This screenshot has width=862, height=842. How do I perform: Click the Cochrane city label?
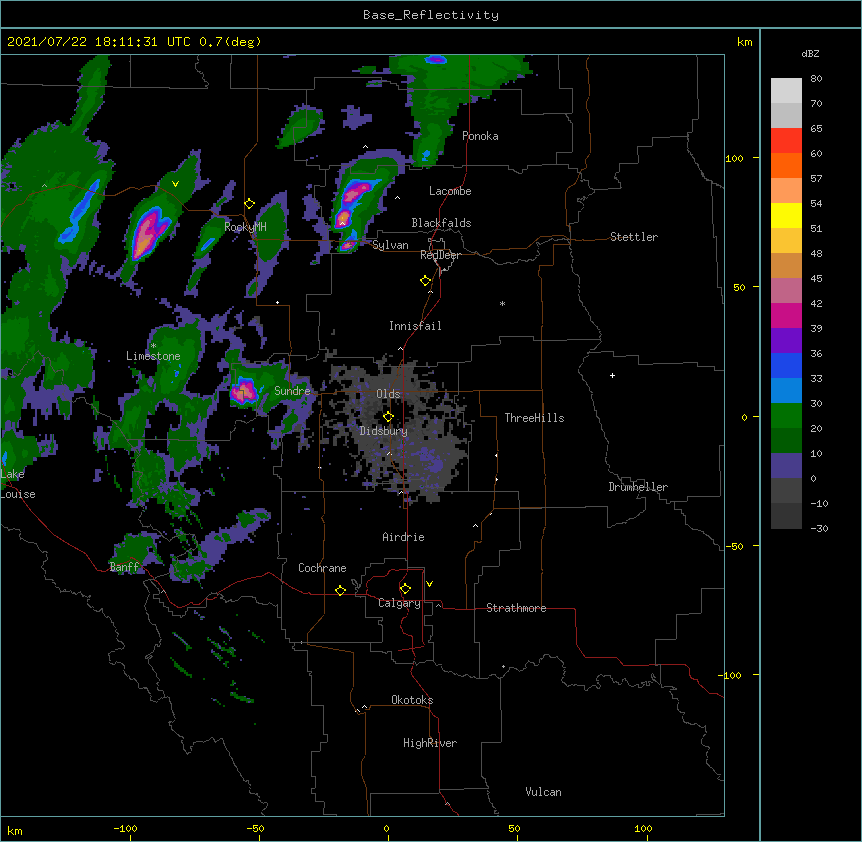[322, 568]
